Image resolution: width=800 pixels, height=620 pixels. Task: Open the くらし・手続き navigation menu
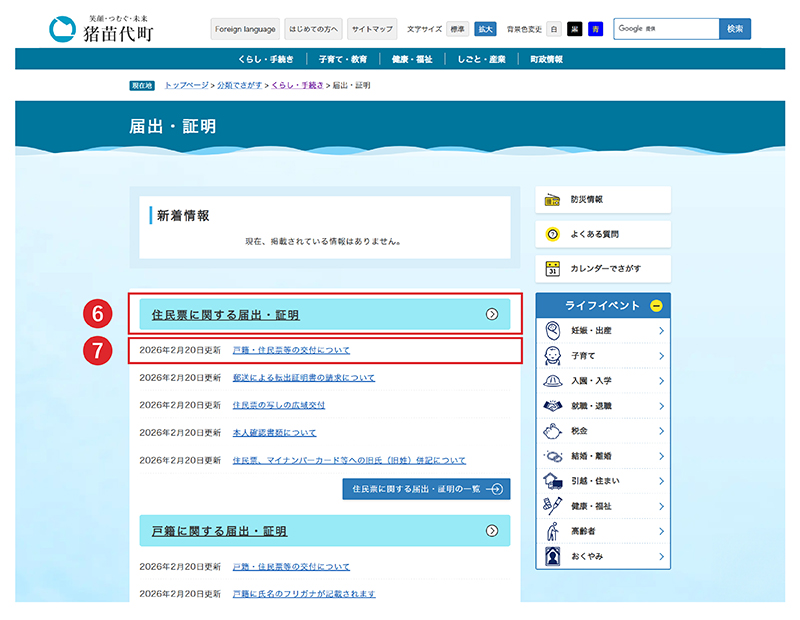click(265, 59)
